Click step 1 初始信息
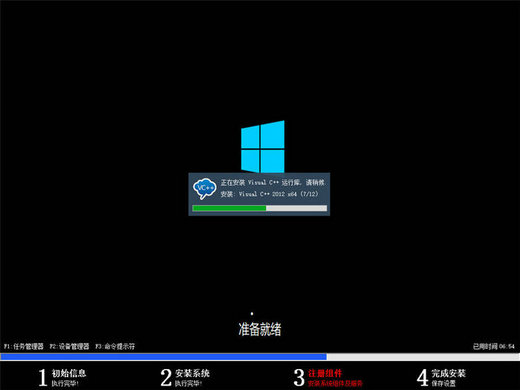 (62, 377)
